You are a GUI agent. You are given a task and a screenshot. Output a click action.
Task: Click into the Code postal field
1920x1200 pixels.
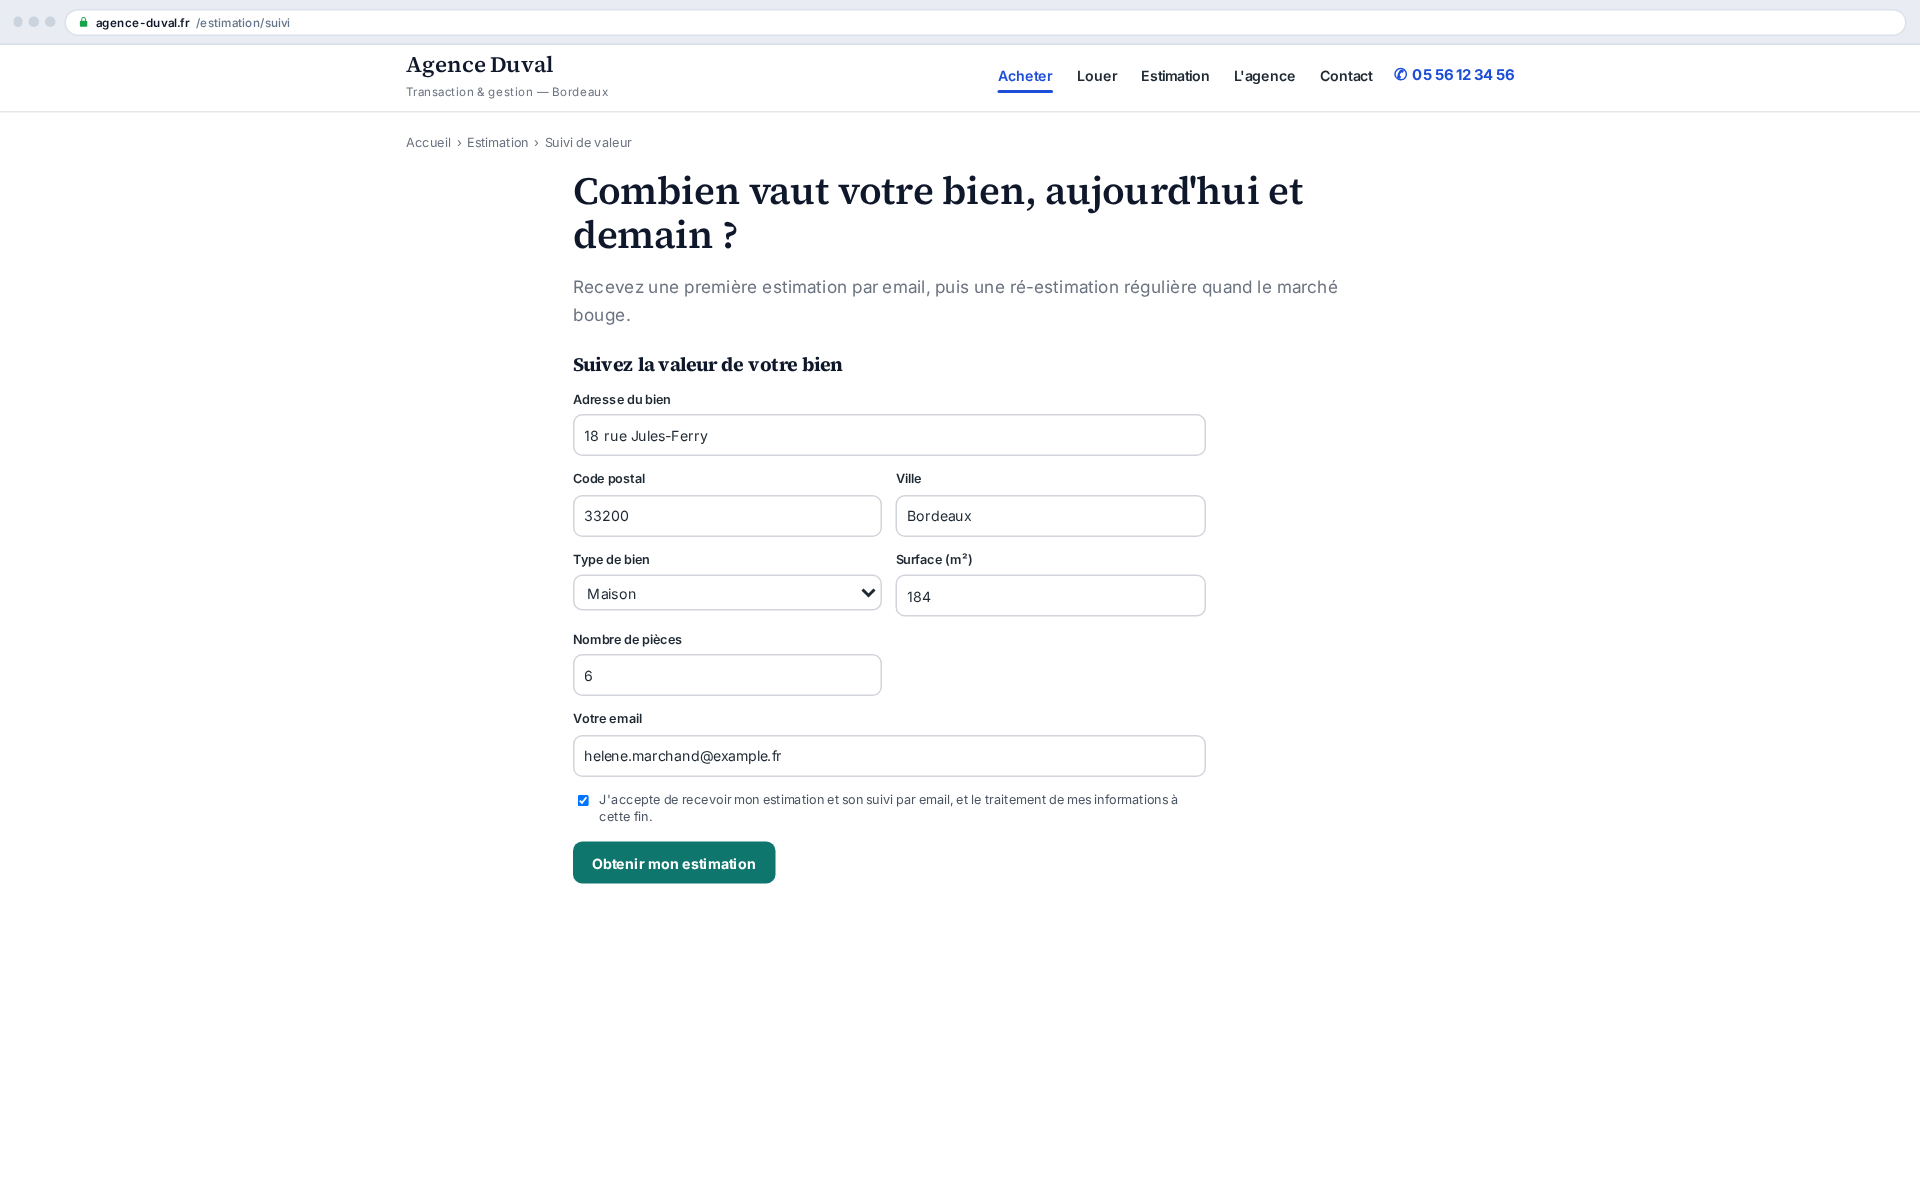[727, 516]
